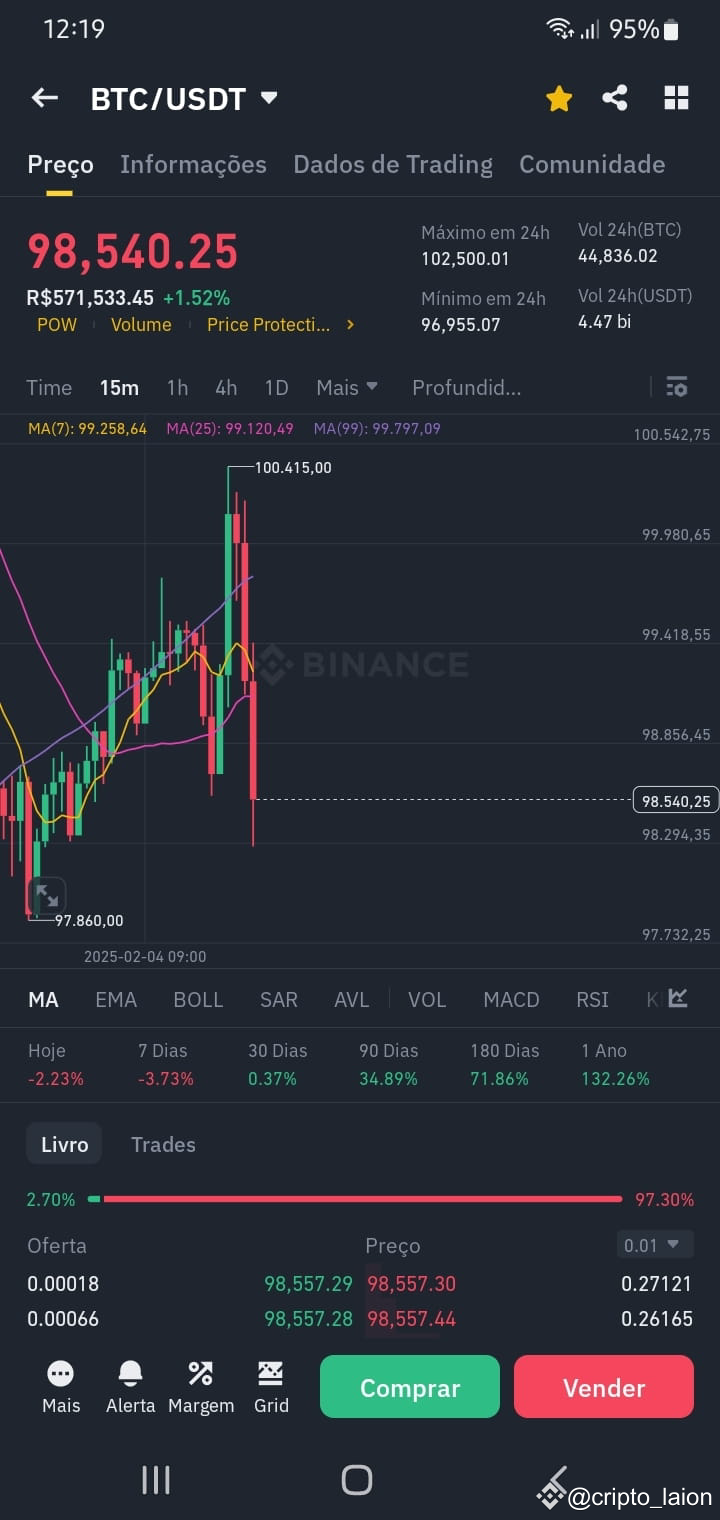720x1520 pixels.
Task: Tap the Hoje -2.23% performance
Action: (x=55, y=1064)
